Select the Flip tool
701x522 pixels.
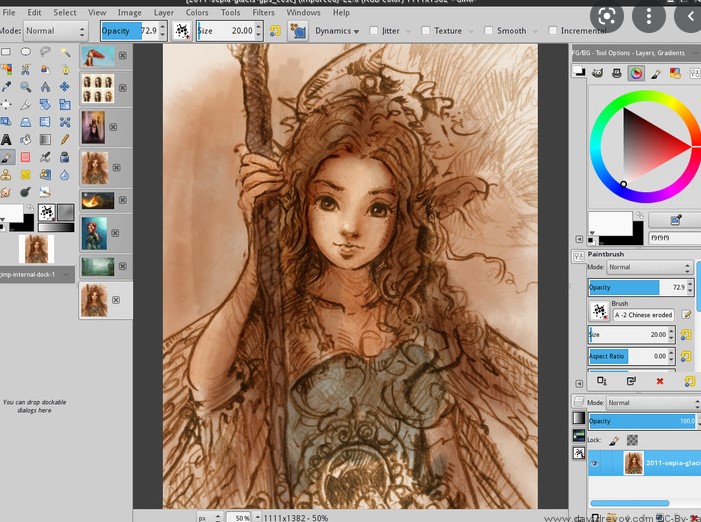tap(45, 122)
